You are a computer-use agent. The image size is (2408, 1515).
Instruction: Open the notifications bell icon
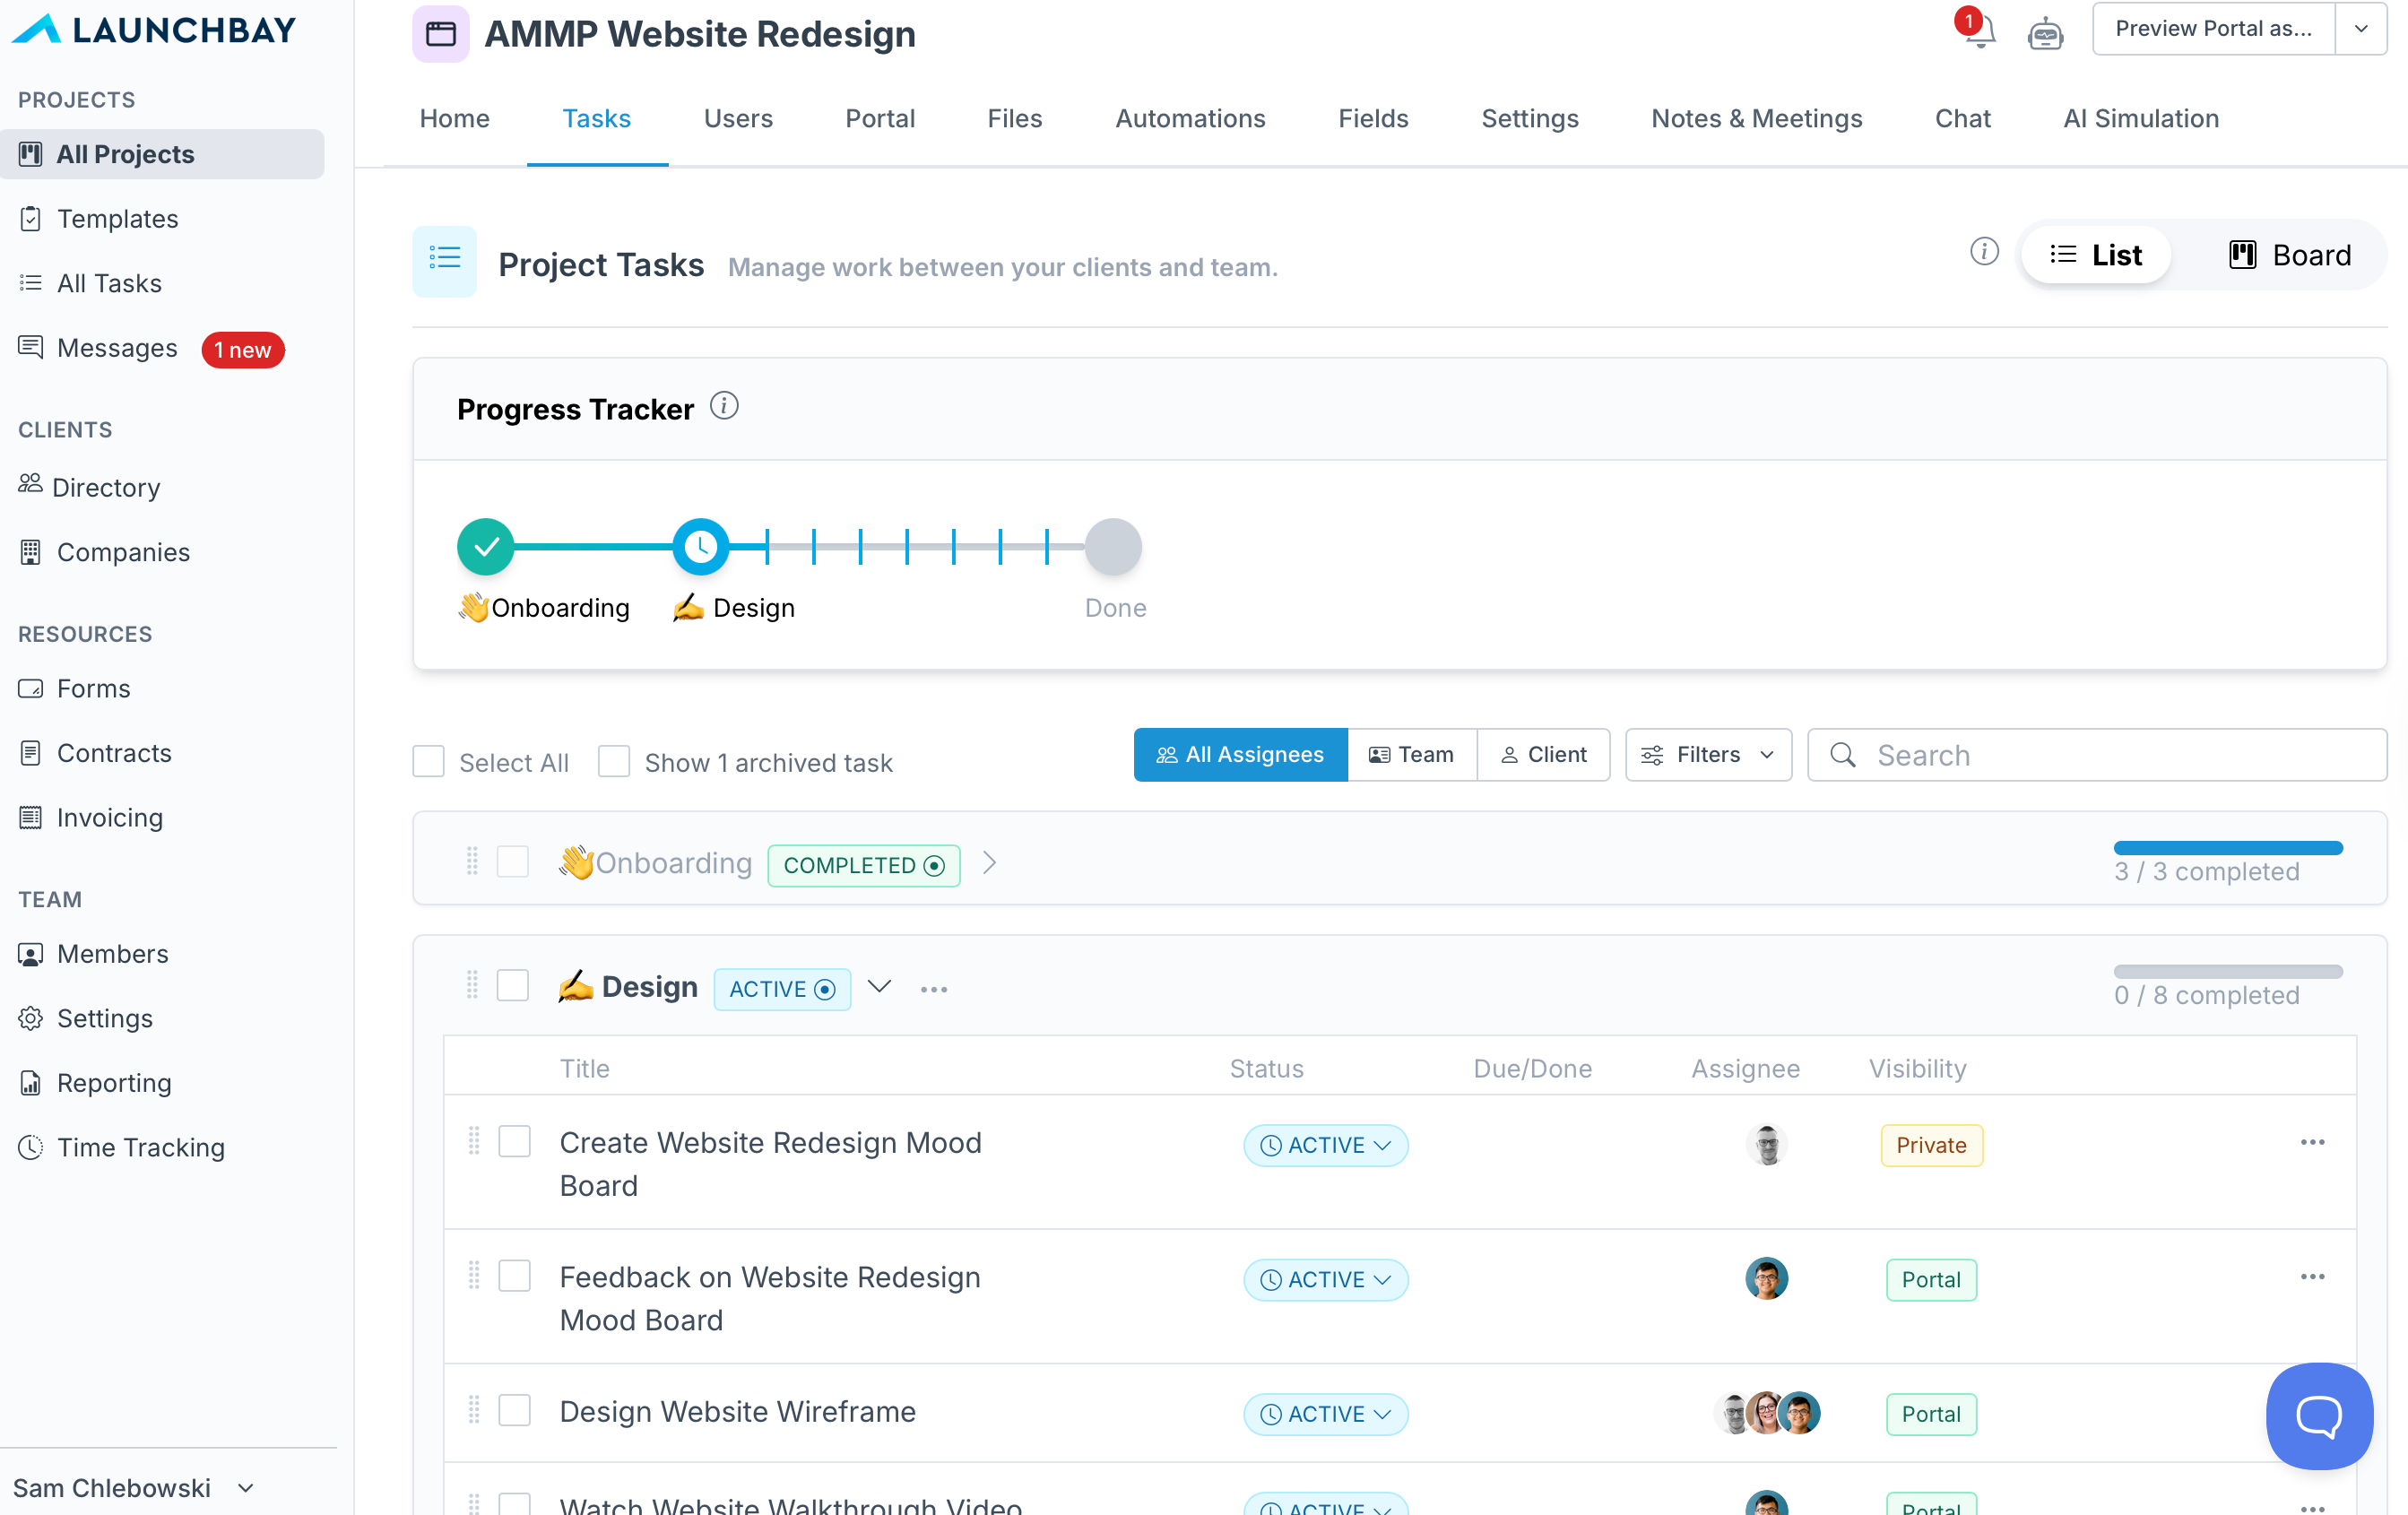pyautogui.click(x=1980, y=32)
